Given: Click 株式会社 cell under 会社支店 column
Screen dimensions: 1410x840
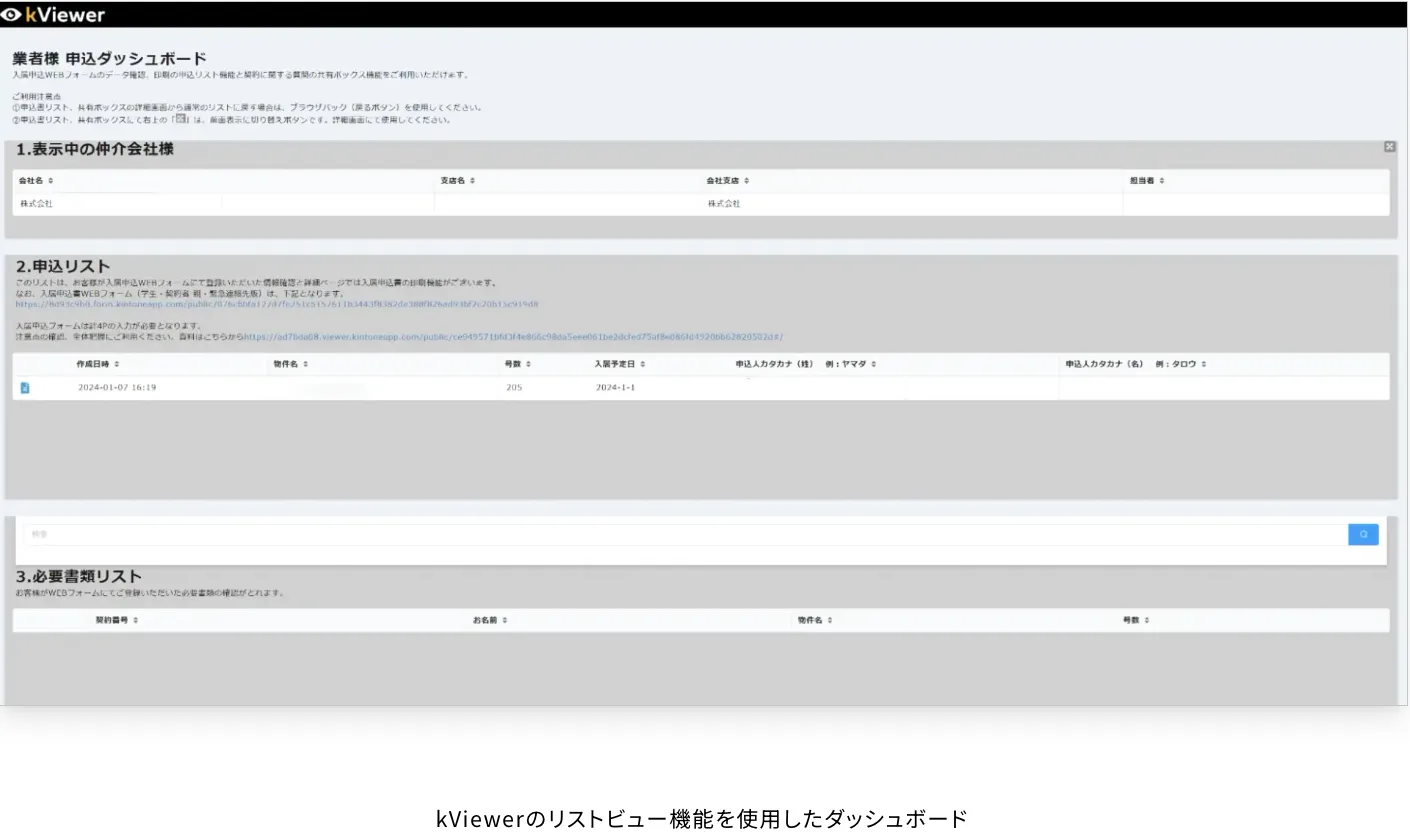Looking at the screenshot, I should (x=724, y=204).
